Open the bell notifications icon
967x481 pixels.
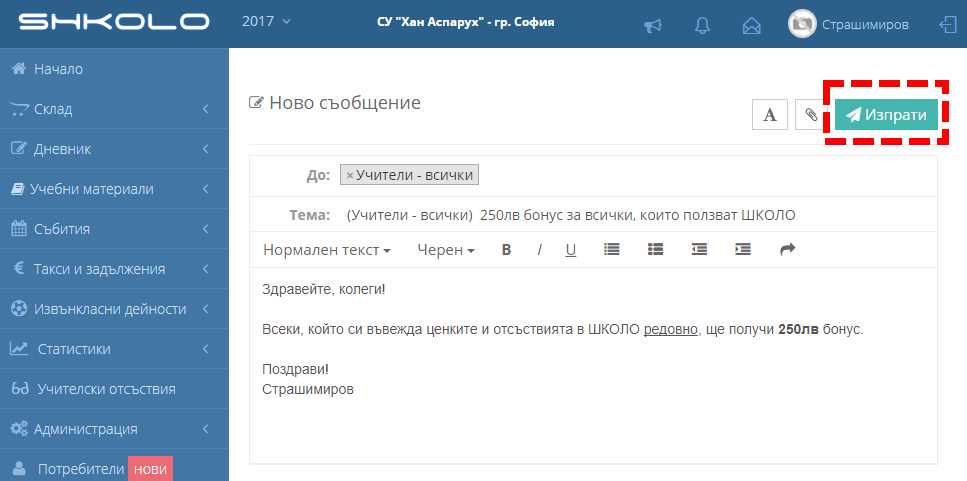[702, 25]
